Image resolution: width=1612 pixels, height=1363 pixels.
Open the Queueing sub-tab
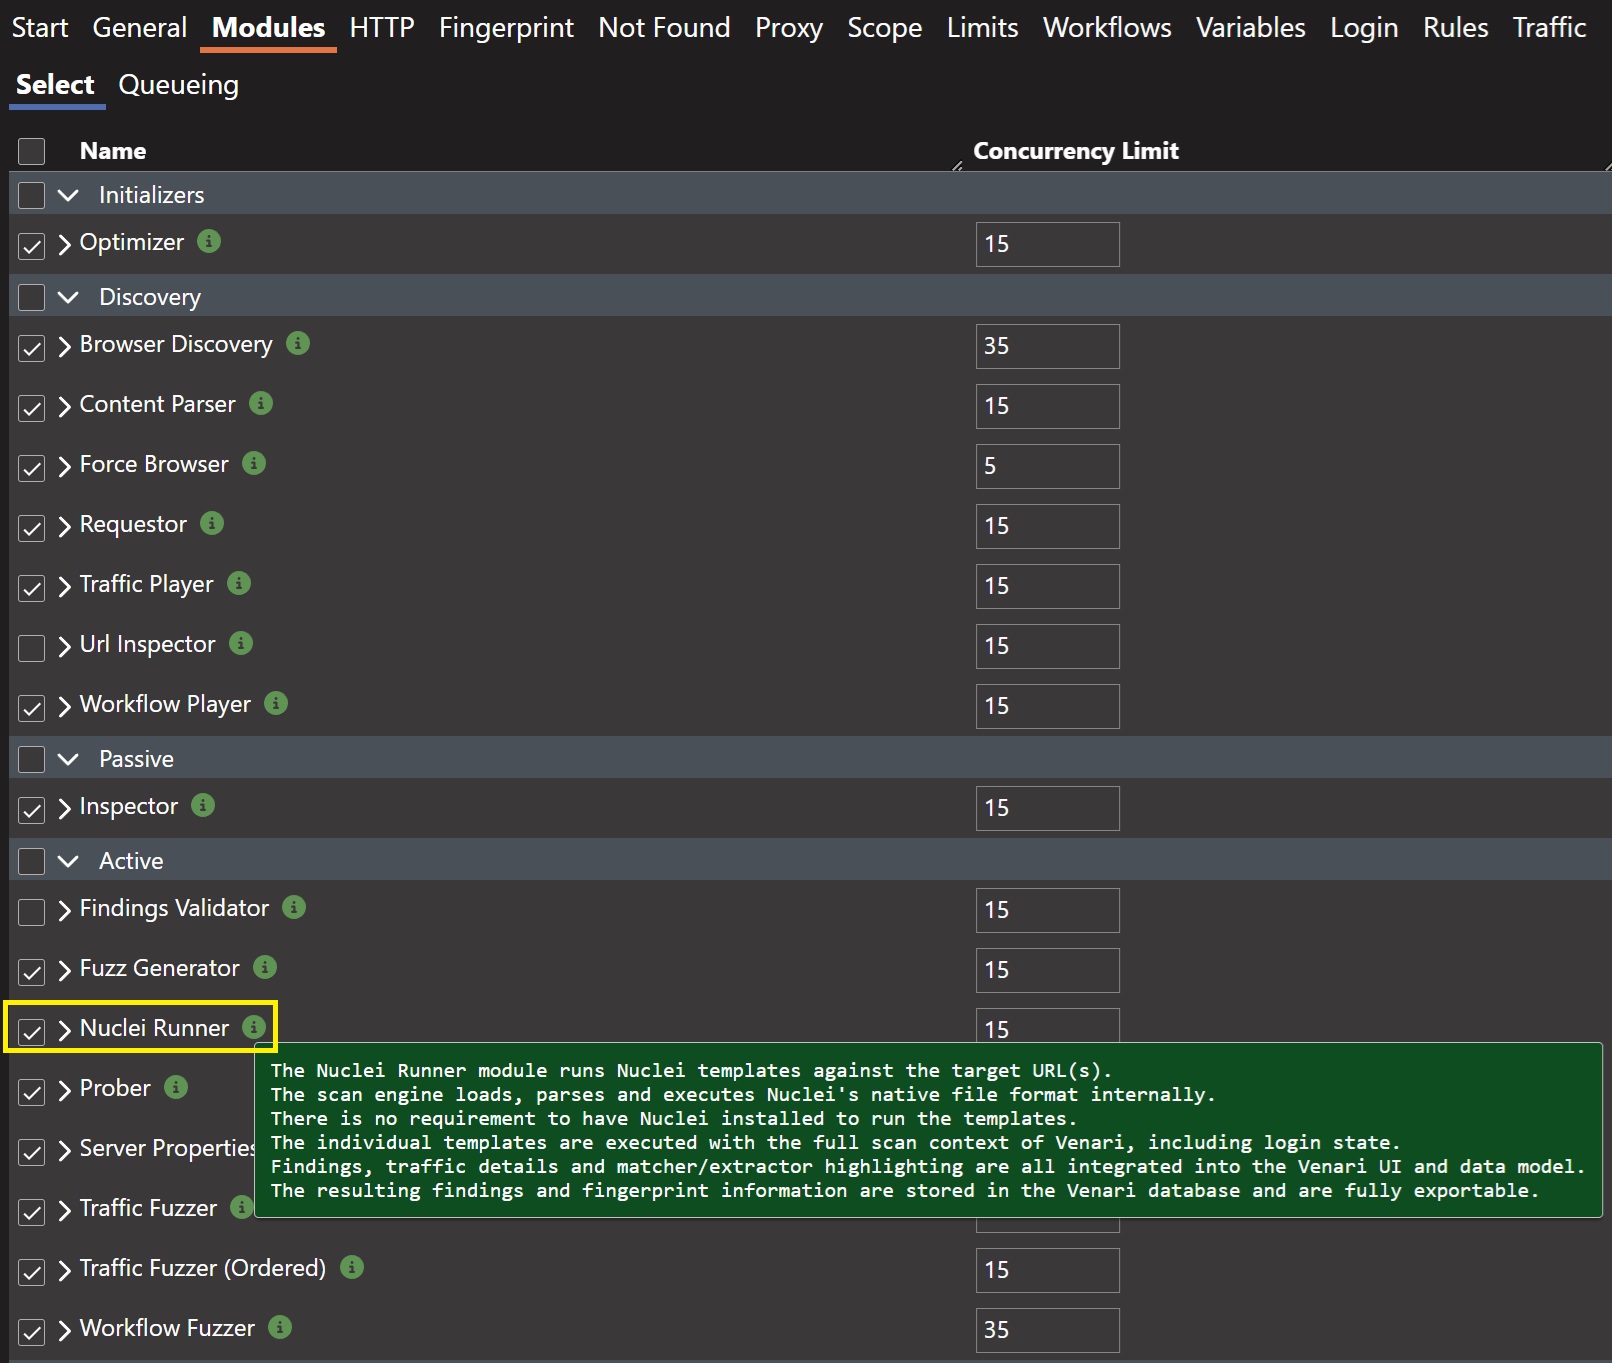tap(178, 85)
